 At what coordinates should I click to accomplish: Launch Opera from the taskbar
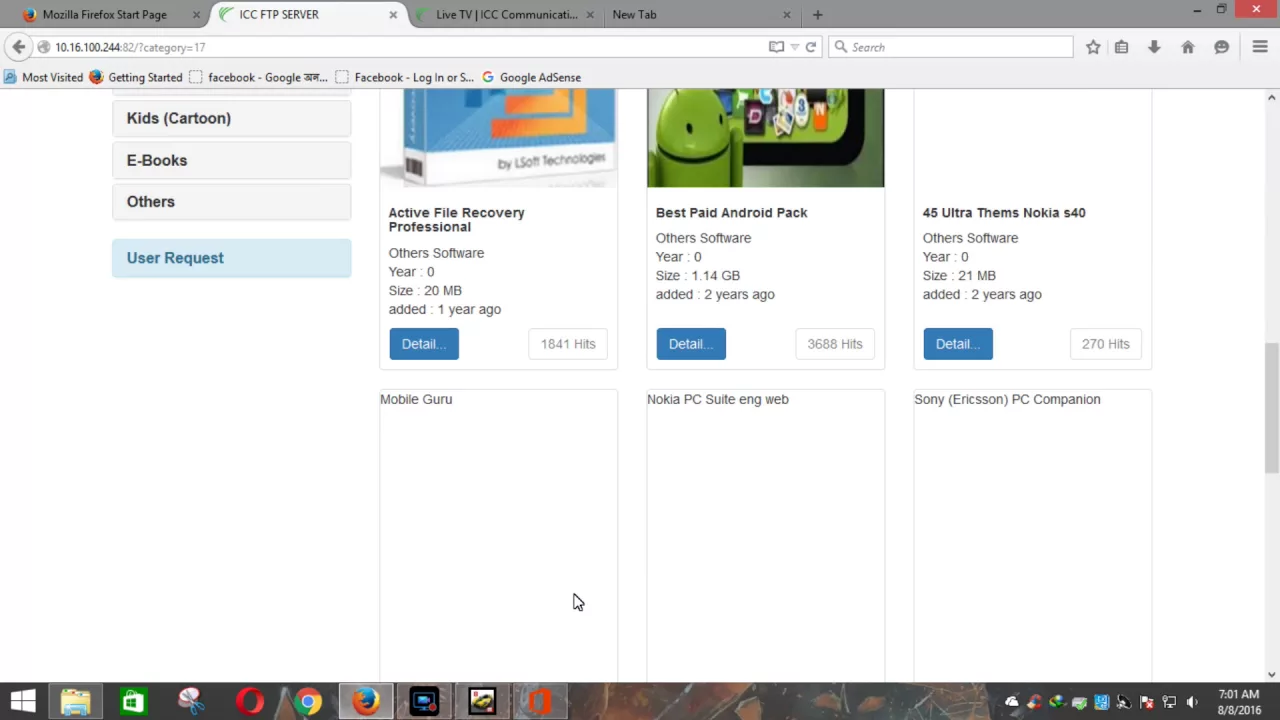click(250, 701)
